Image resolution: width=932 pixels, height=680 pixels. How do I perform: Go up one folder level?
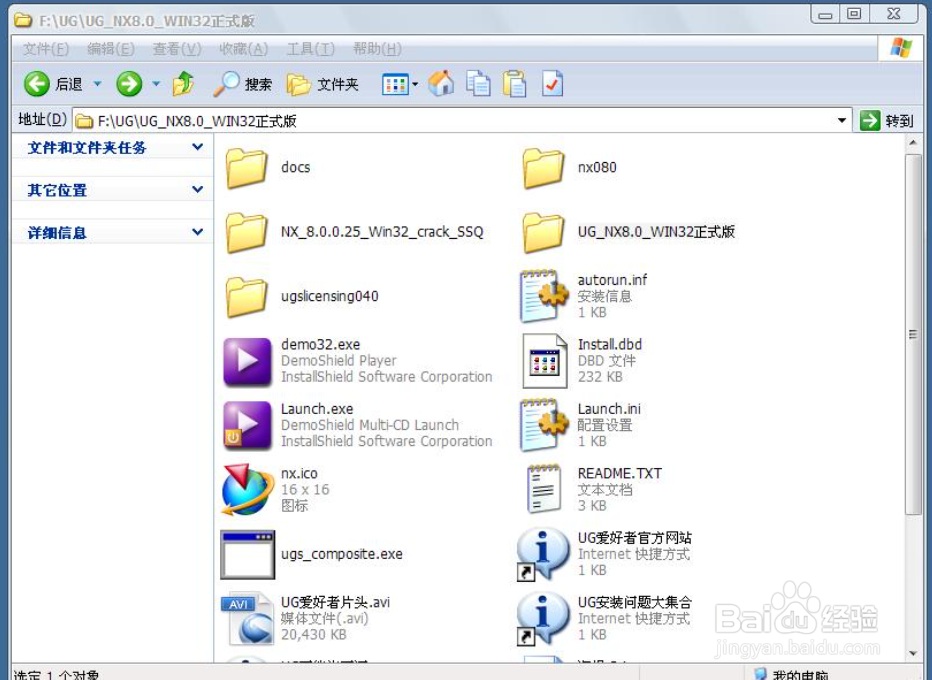coord(184,84)
